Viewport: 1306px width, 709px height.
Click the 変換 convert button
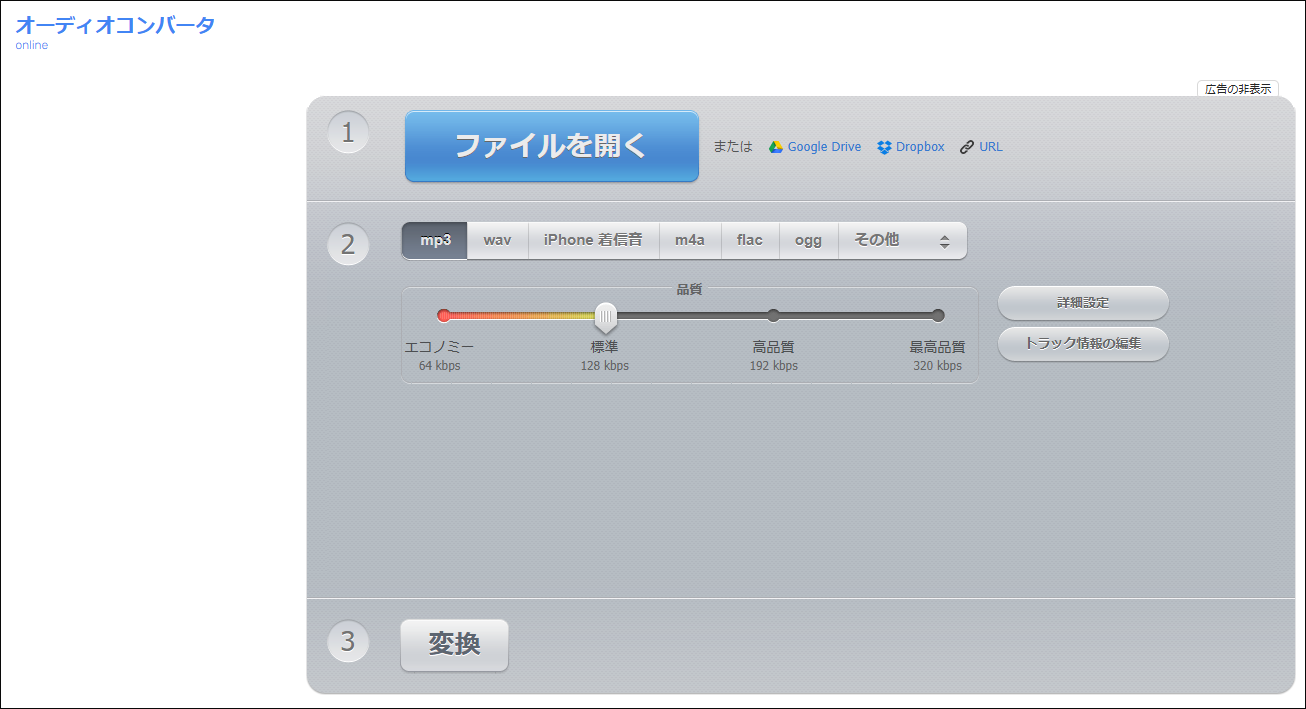pyautogui.click(x=454, y=645)
